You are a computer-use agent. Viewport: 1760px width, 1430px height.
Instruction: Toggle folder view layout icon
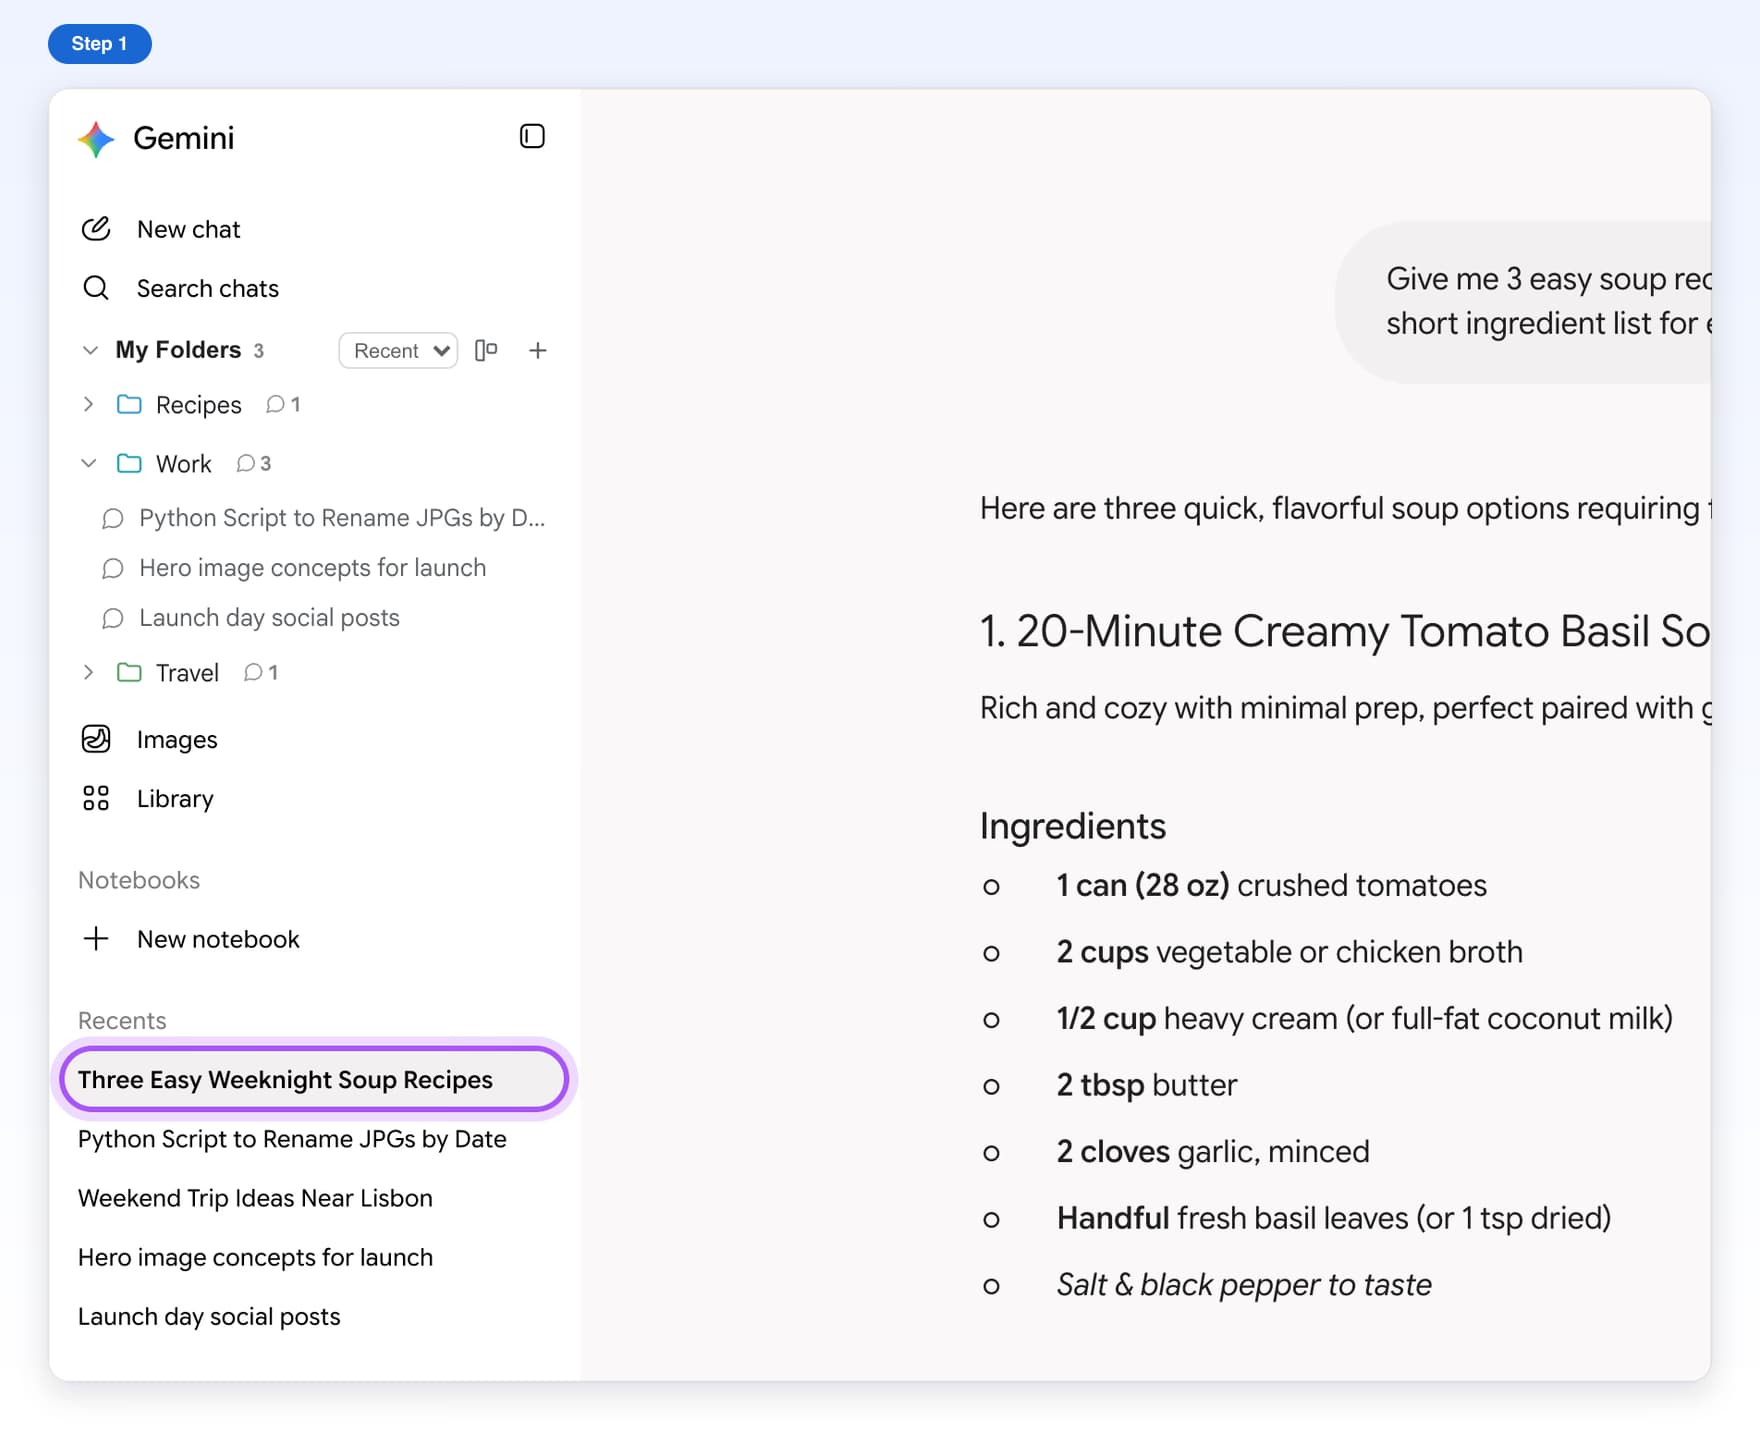(x=486, y=350)
